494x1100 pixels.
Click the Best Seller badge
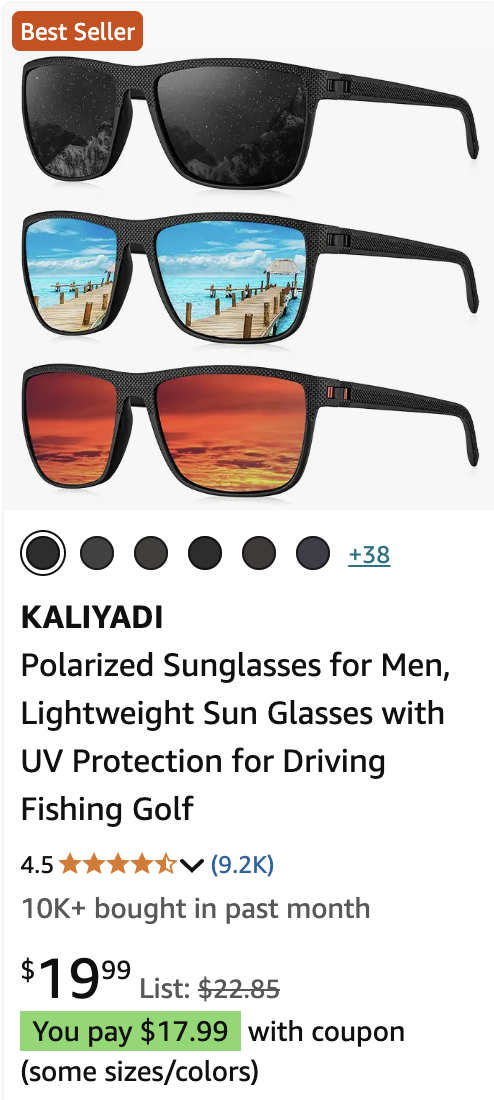[x=77, y=31]
